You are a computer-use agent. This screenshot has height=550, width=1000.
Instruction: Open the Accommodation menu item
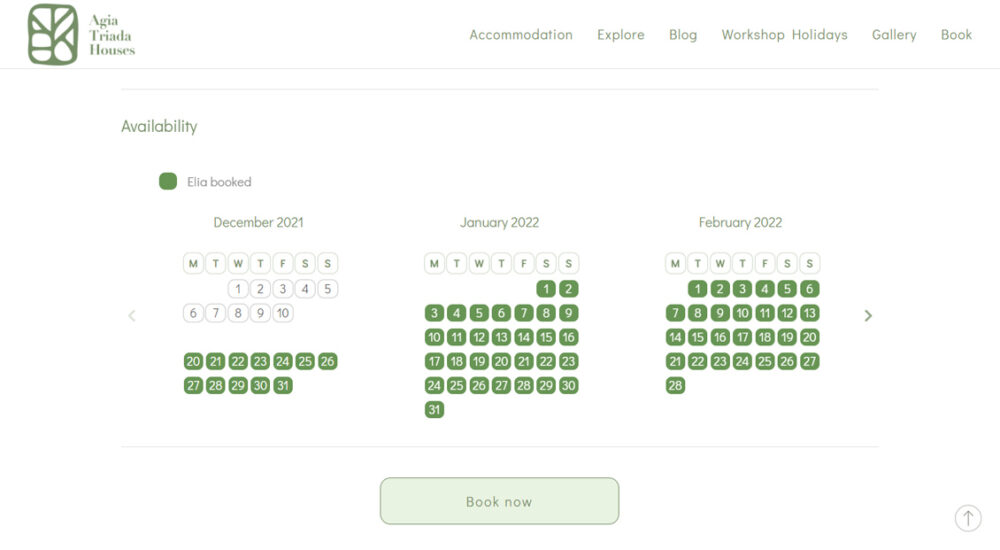tap(521, 34)
